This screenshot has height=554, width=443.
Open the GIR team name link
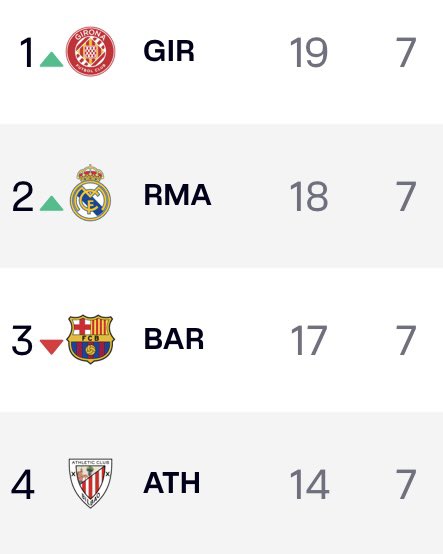click(x=169, y=51)
